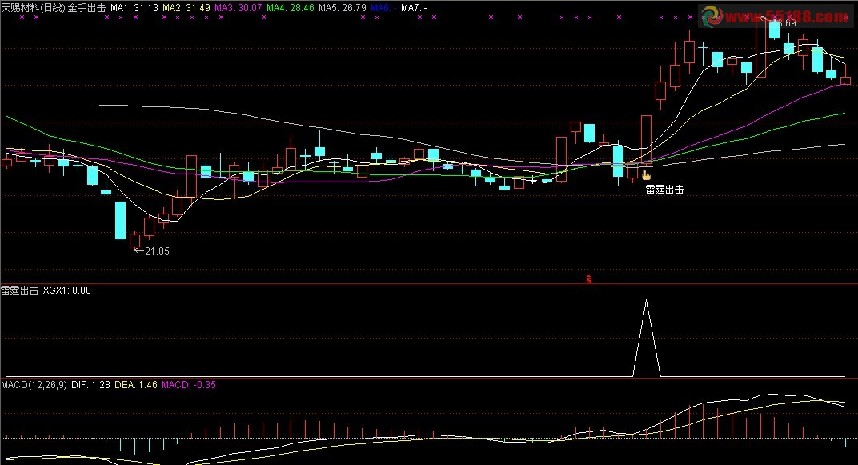Click the MACD(12,26,9) parameter label

(x=35, y=385)
